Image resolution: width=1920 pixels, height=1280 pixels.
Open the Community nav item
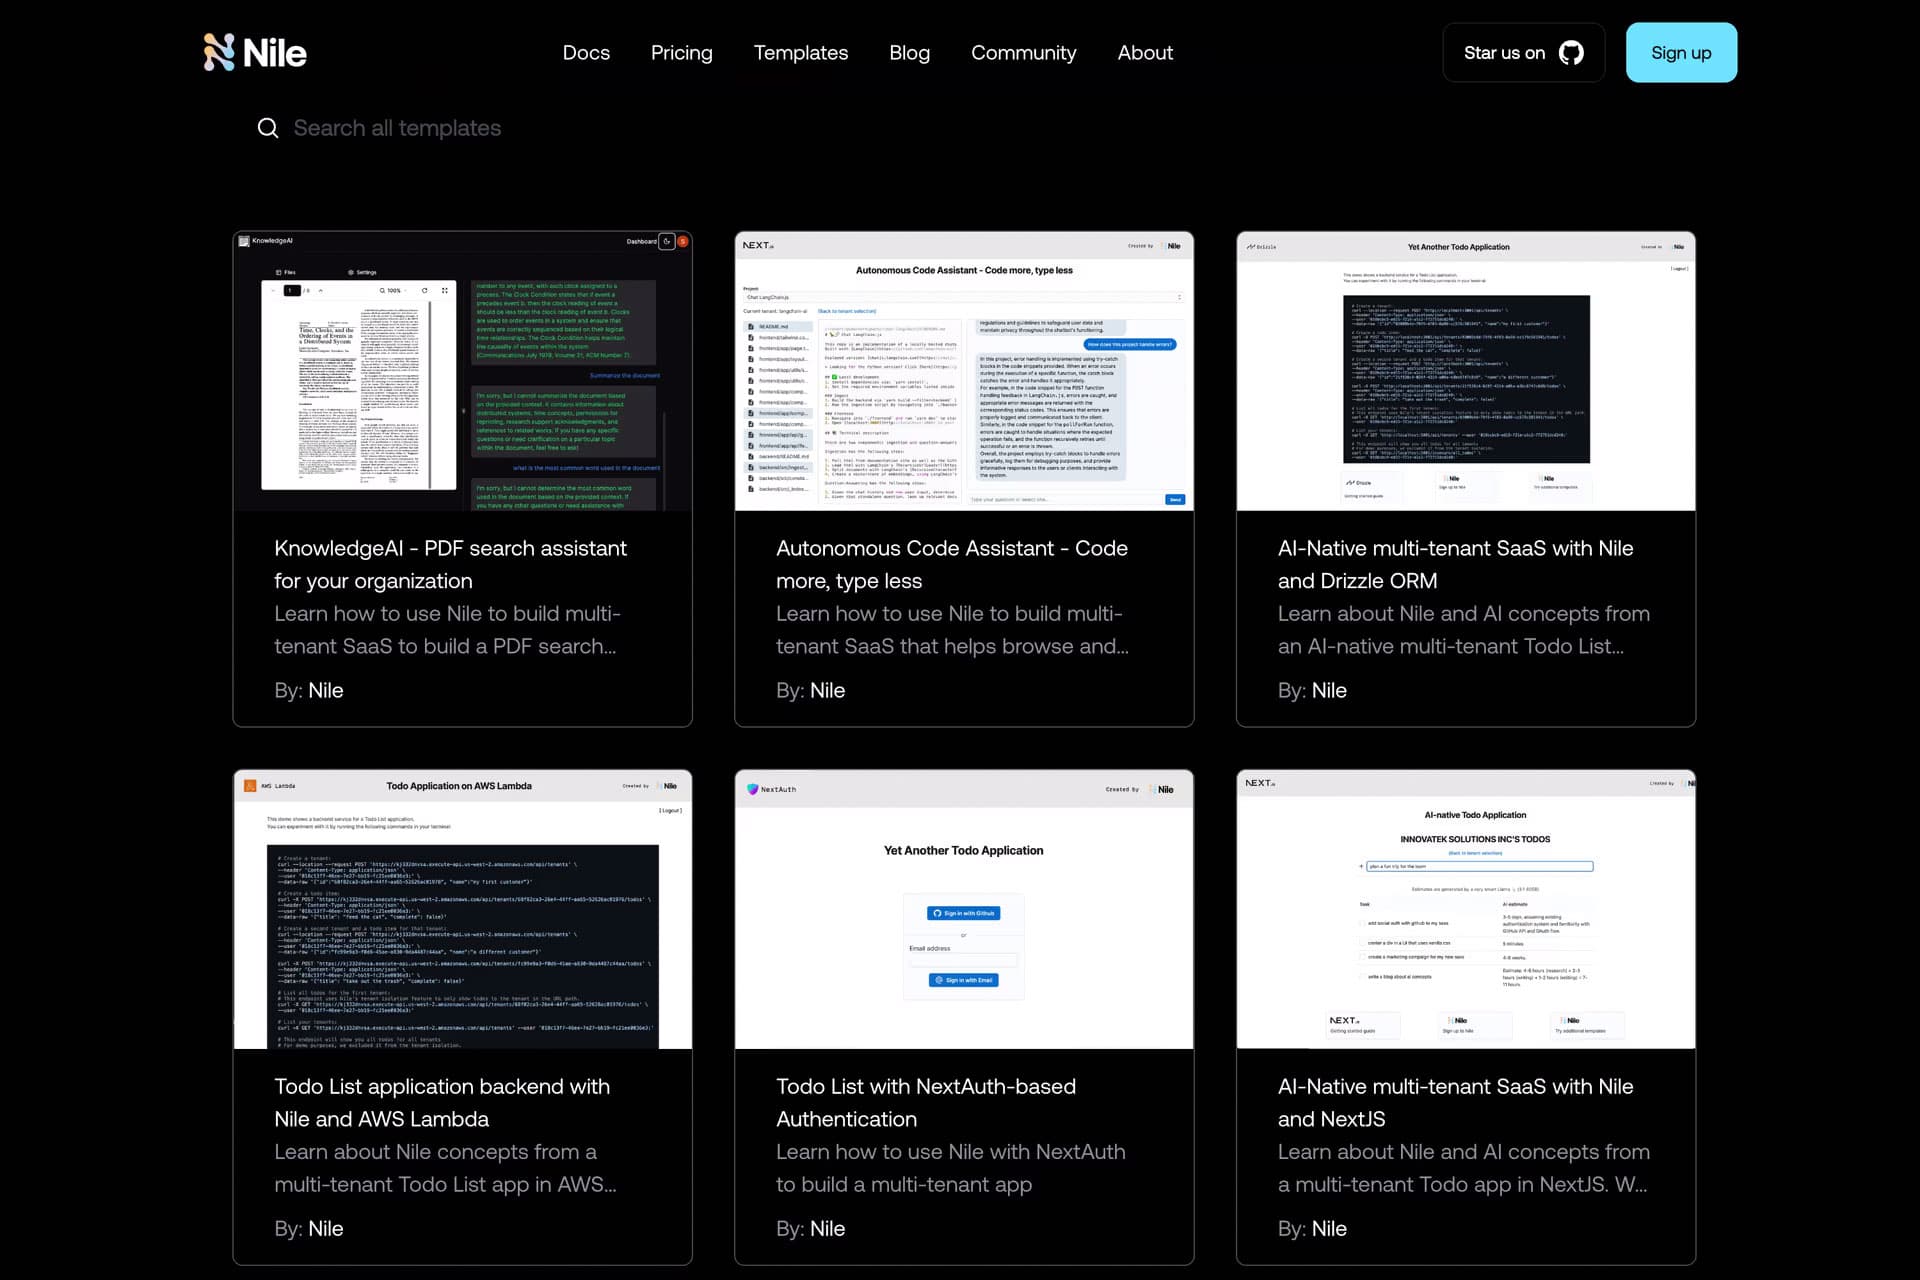pyautogui.click(x=1023, y=53)
